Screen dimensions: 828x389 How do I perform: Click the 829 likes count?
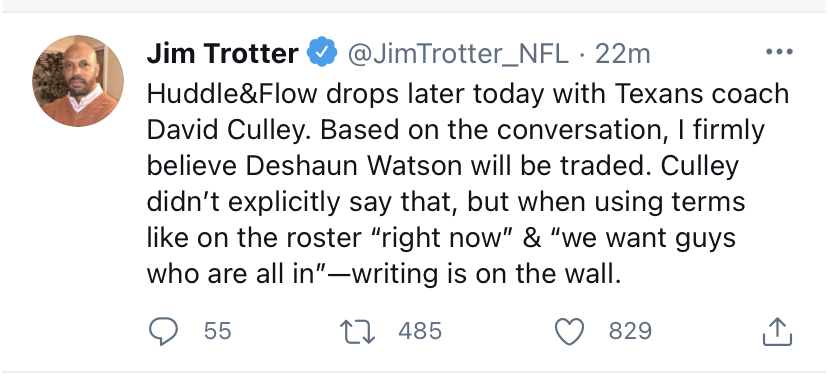[631, 331]
